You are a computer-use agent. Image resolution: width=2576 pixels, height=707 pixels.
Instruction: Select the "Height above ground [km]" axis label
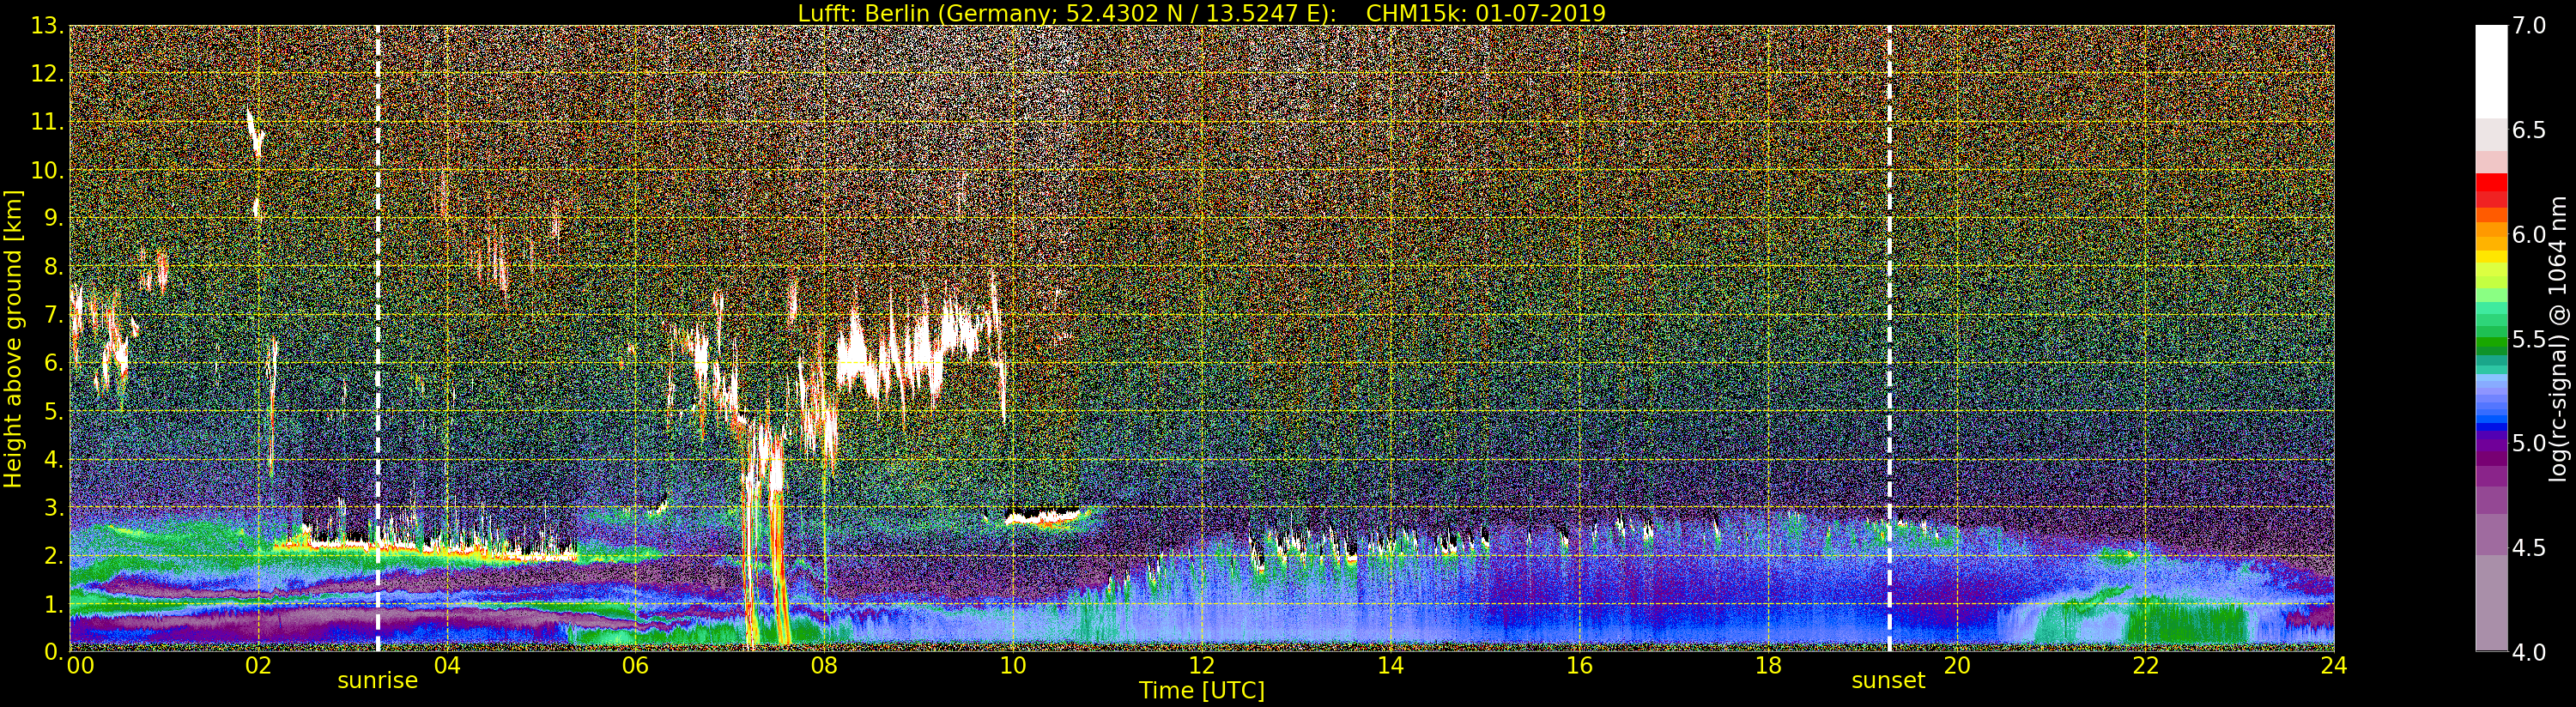(x=13, y=339)
